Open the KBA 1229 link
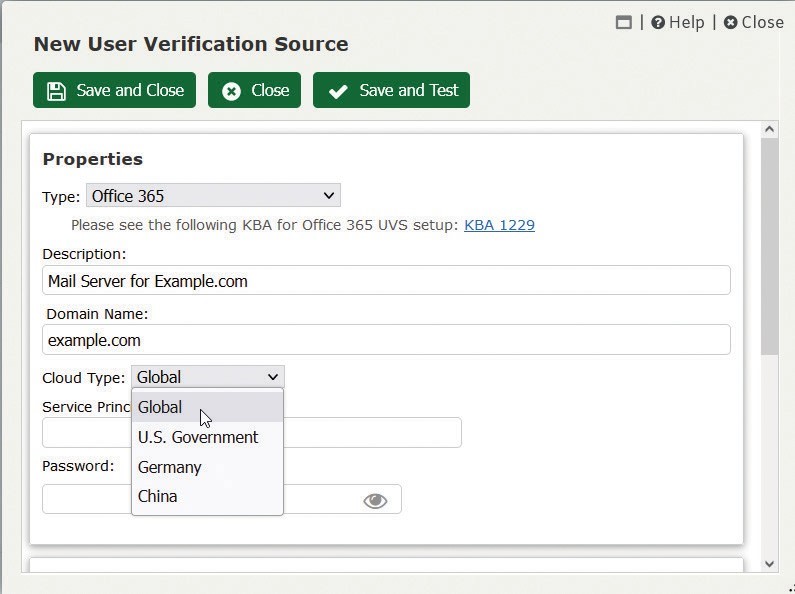The width and height of the screenshot is (795, 594). point(499,225)
